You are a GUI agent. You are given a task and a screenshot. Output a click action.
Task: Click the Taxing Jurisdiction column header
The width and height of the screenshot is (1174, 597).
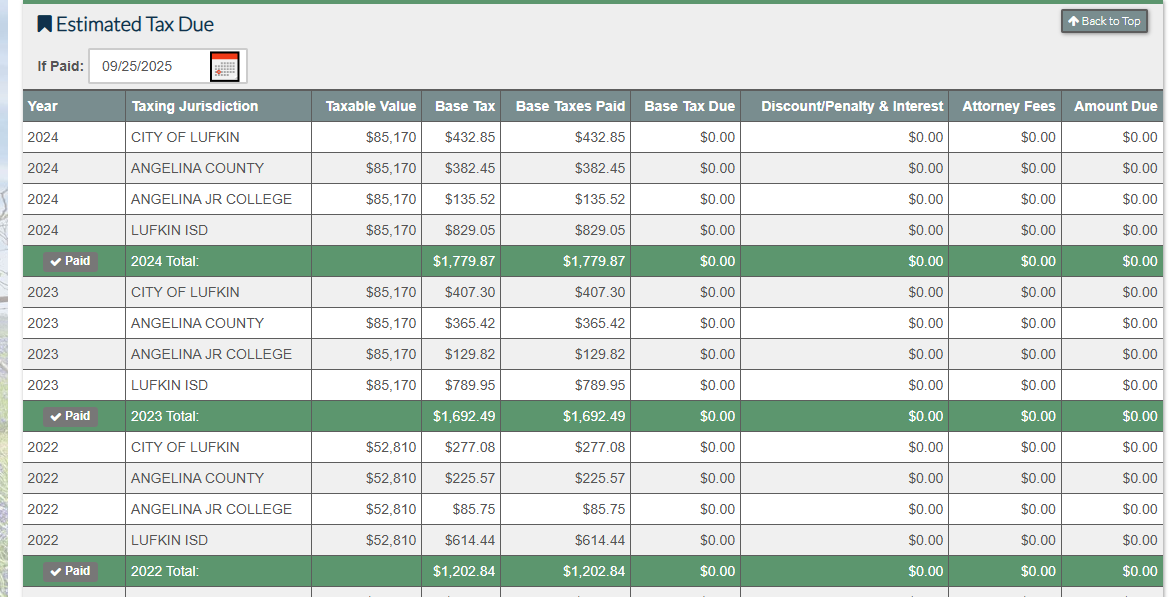tap(195, 106)
